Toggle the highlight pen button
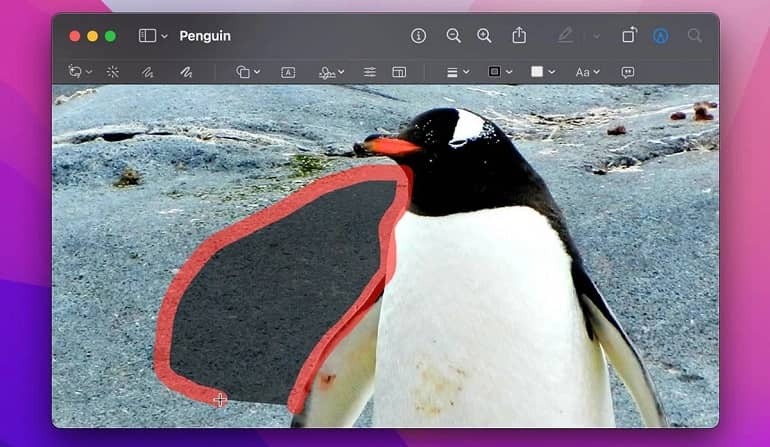The height and width of the screenshot is (447, 770). pyautogui.click(x=566, y=35)
